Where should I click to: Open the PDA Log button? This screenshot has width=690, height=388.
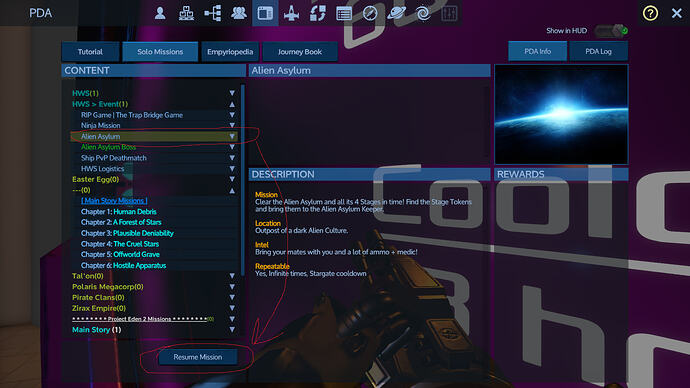pos(598,51)
